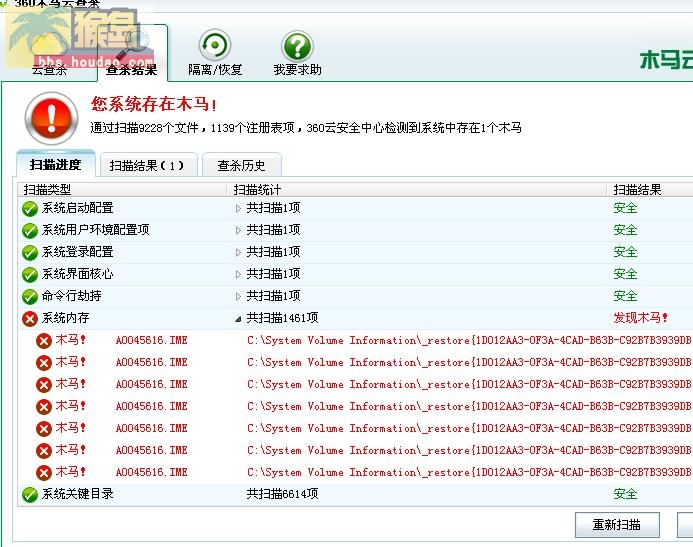The width and height of the screenshot is (693, 547).
Task: Select the 扫描进度 tab
Action: click(56, 164)
